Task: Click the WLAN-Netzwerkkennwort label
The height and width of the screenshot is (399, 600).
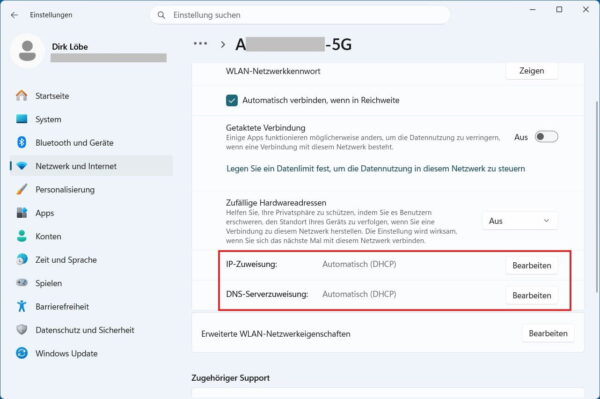Action: 273,71
